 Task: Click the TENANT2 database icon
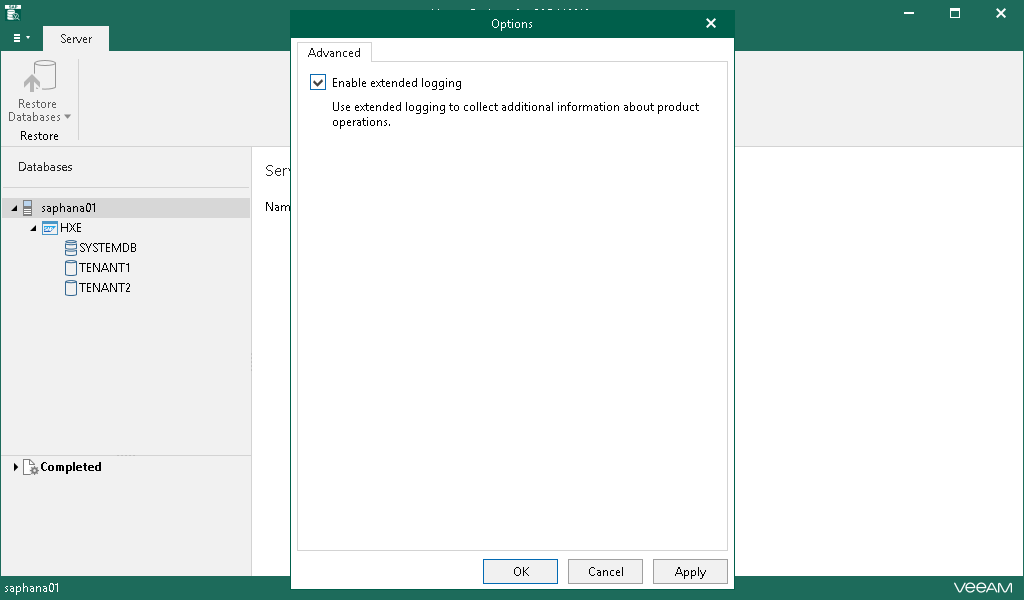point(70,288)
